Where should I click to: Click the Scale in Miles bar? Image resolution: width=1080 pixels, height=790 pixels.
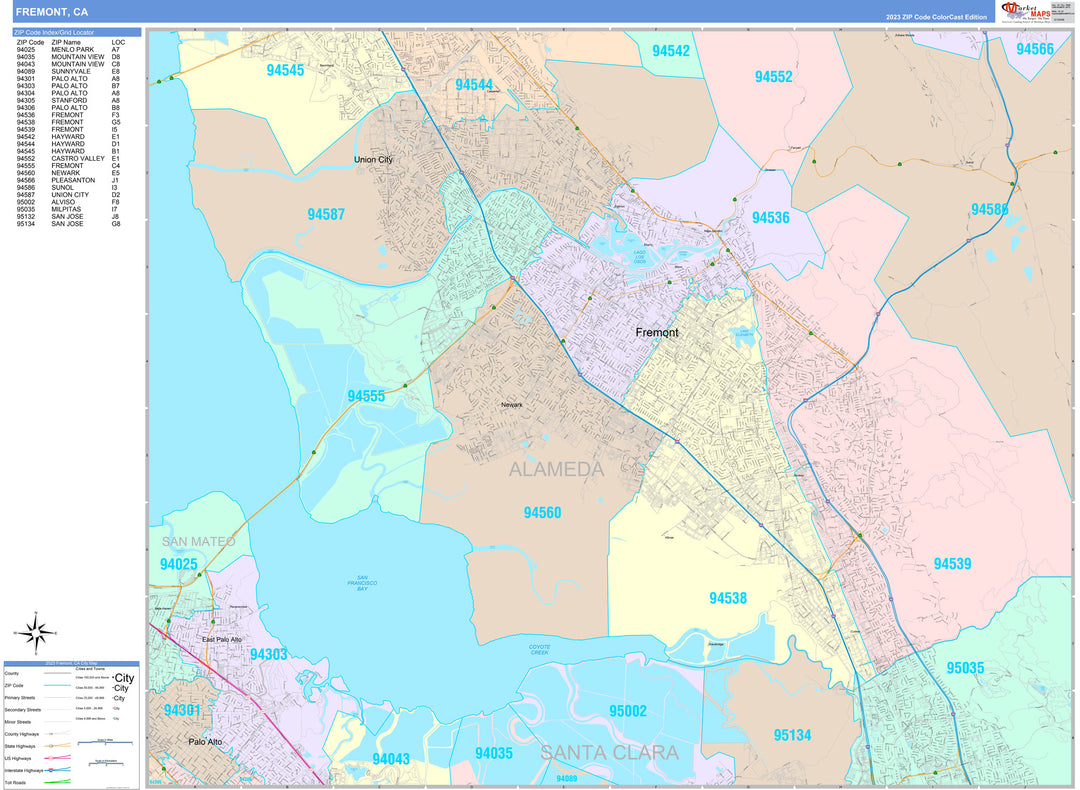coord(105,742)
